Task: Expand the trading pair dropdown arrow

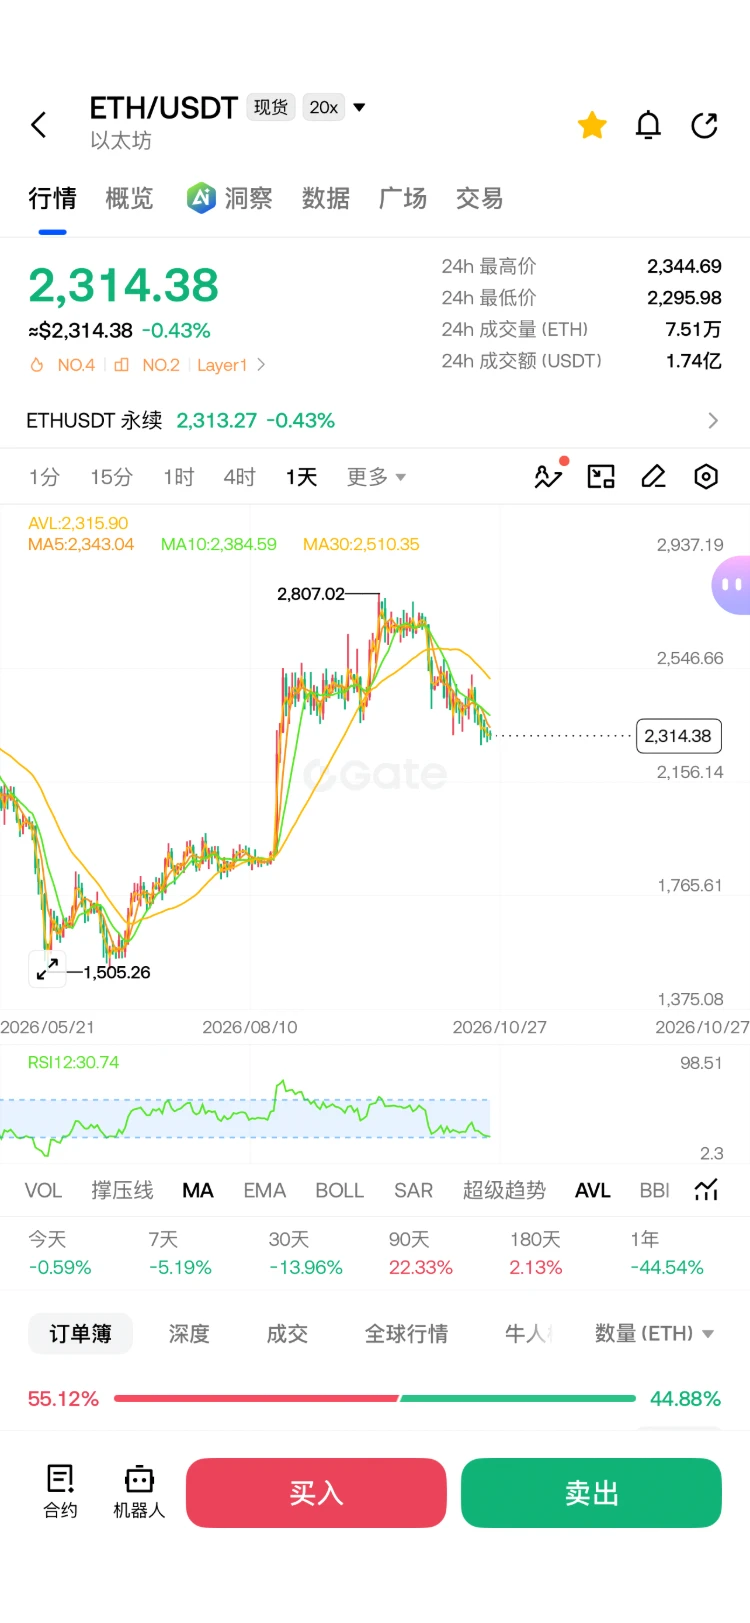Action: 360,107
